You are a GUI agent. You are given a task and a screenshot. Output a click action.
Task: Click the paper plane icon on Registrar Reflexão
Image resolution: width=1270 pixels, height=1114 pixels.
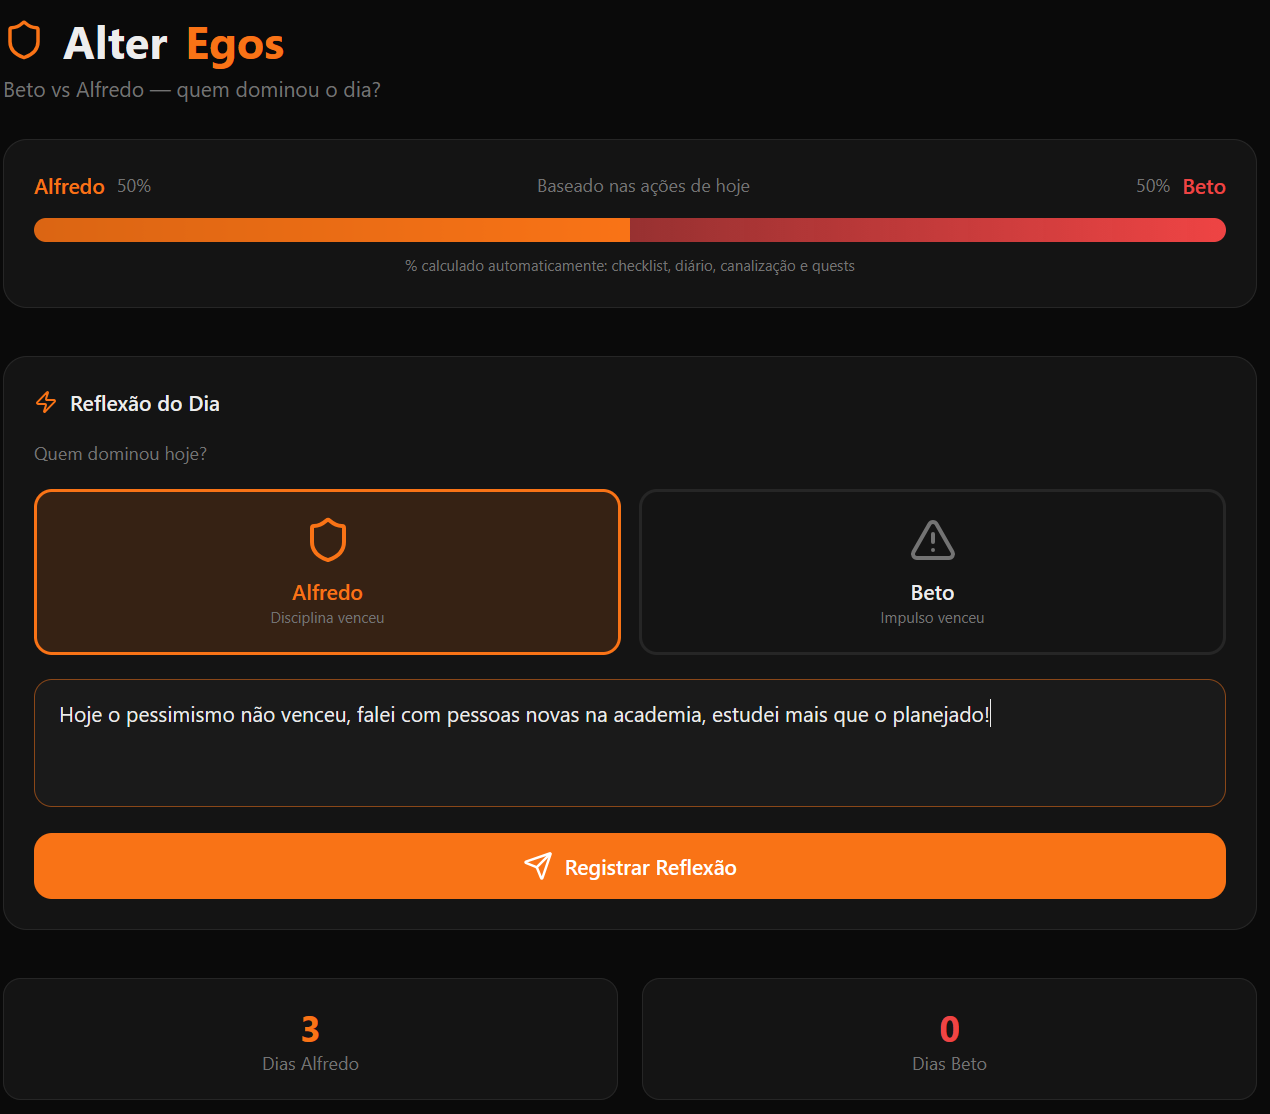[538, 866]
